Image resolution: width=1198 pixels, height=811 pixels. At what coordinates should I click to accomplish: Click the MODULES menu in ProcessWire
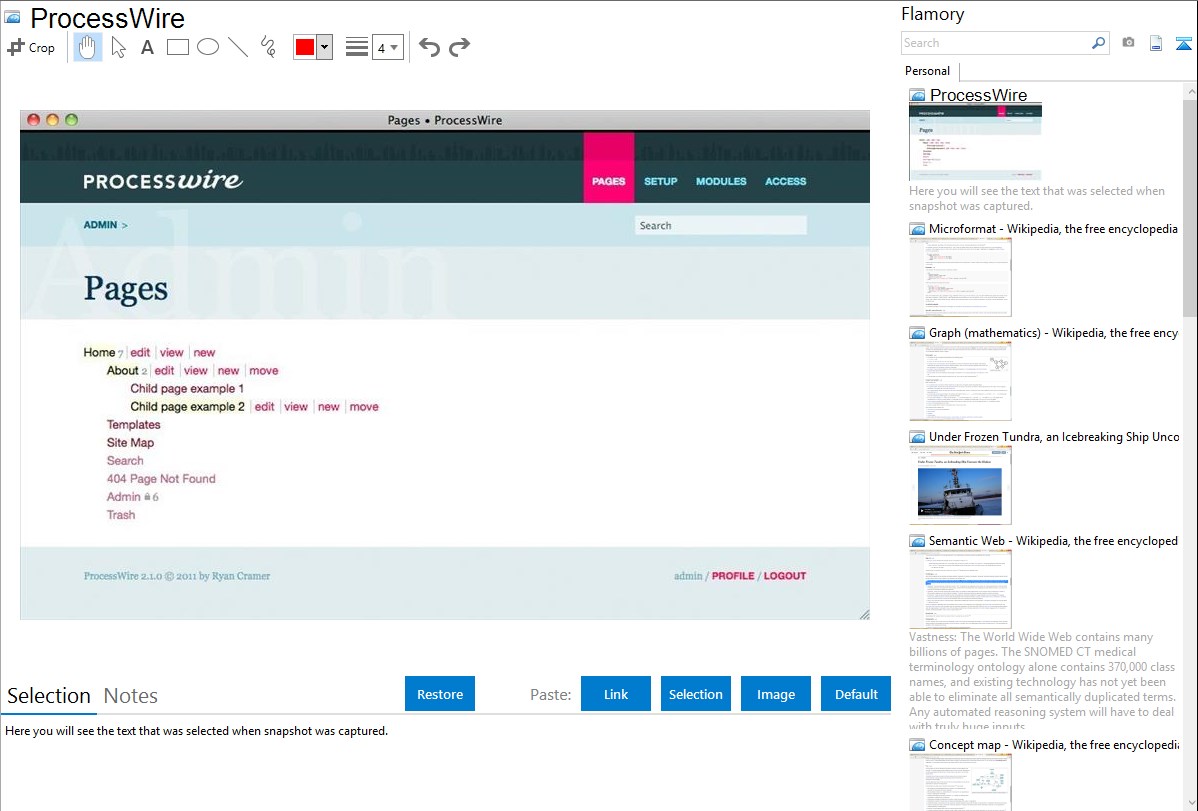point(721,181)
